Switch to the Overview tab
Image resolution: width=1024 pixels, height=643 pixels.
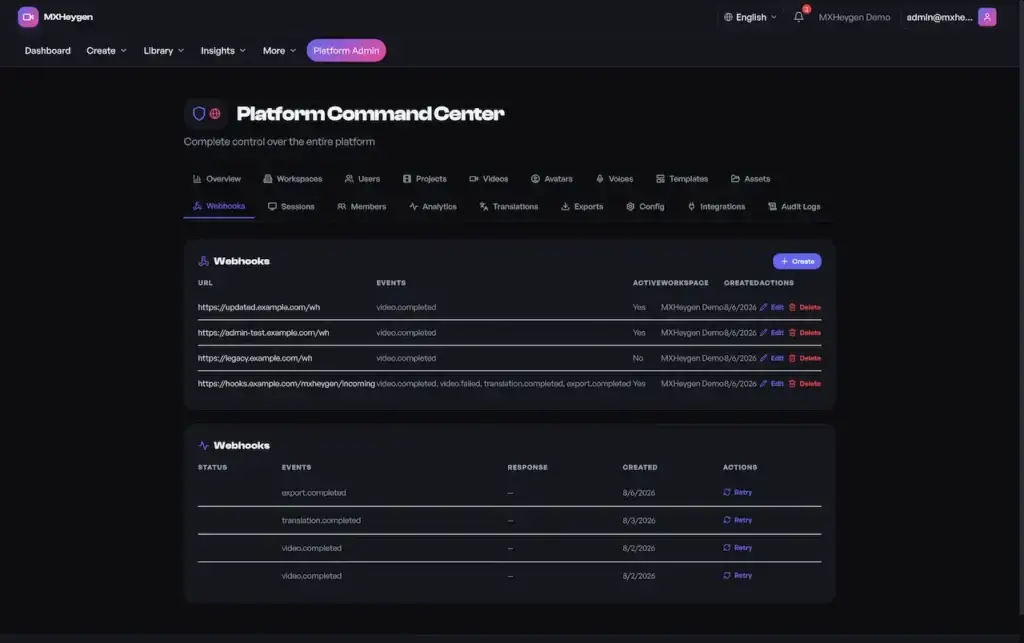(x=217, y=179)
